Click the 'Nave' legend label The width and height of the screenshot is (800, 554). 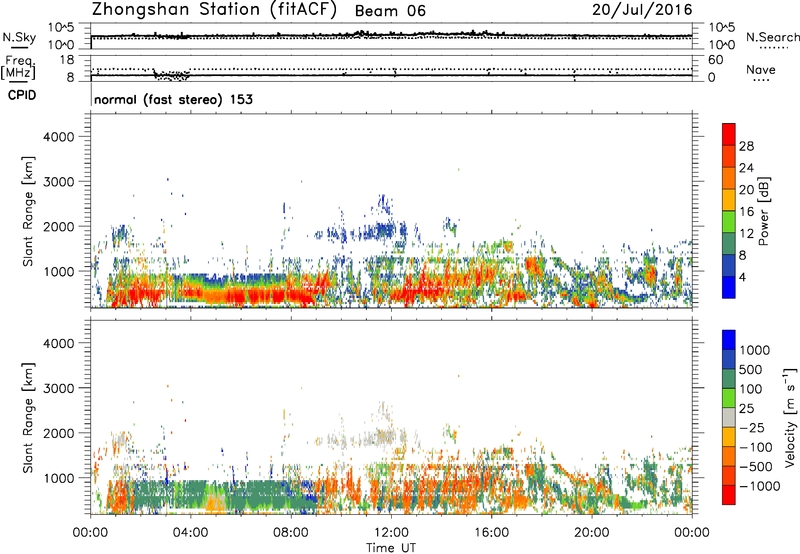[x=761, y=70]
